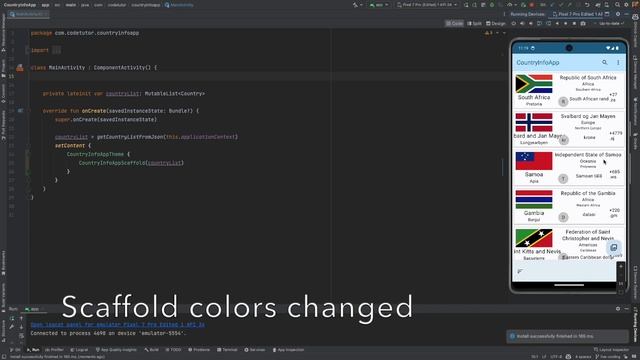Click 'UTF-8' encoding in status bar
640x360 pixels.
click(x=556, y=357)
